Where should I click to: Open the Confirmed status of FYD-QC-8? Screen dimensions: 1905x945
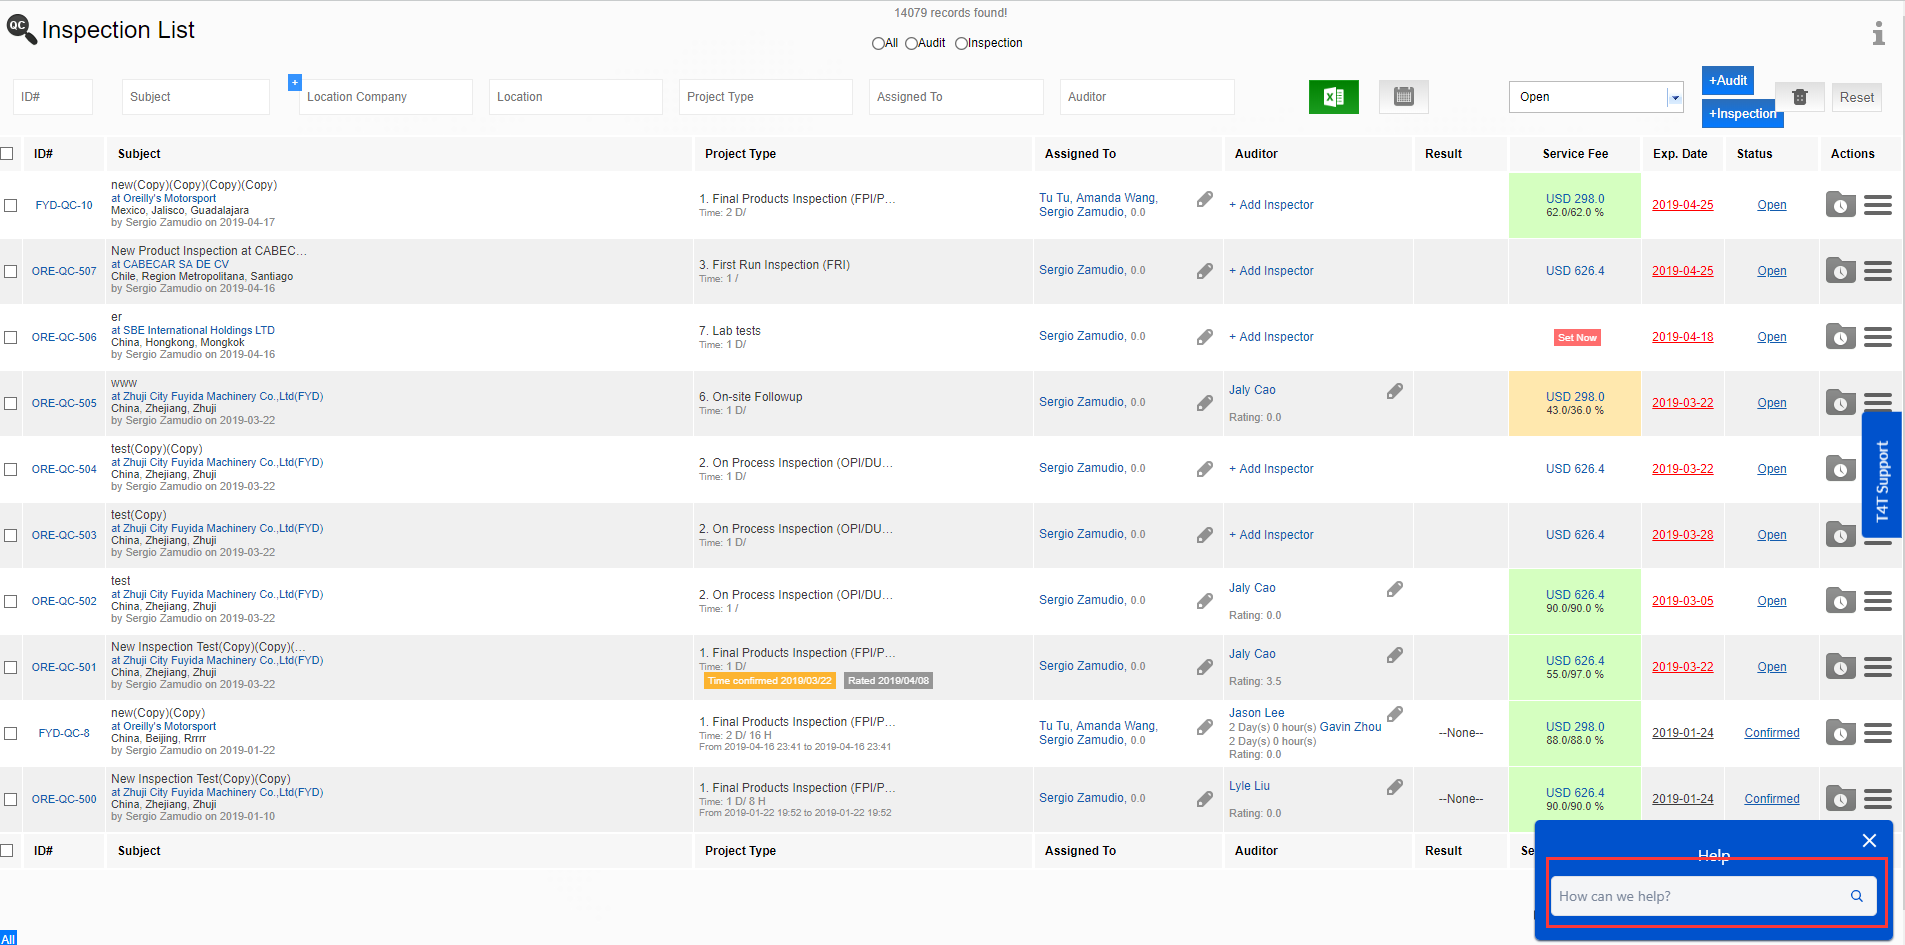click(x=1771, y=733)
